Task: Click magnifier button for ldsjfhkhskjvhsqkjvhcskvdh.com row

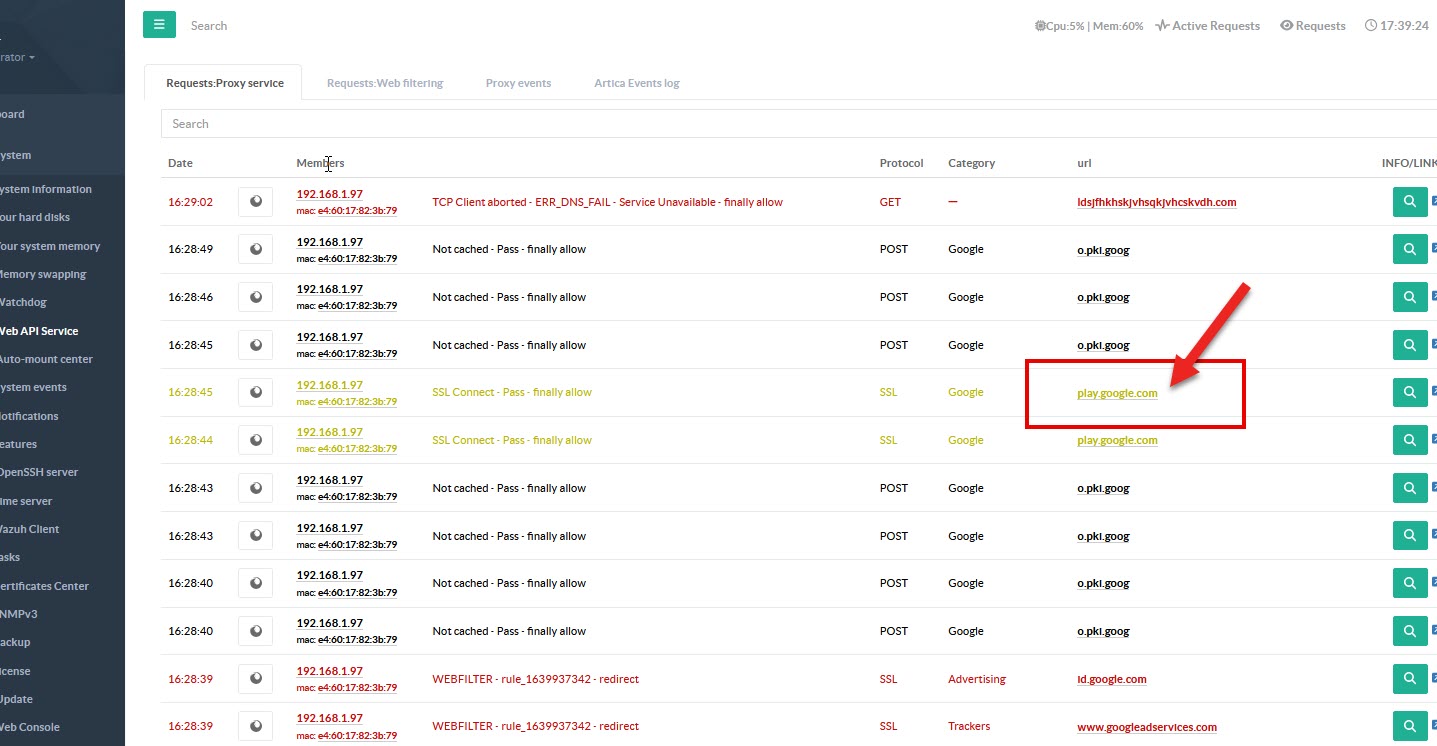Action: point(1409,202)
